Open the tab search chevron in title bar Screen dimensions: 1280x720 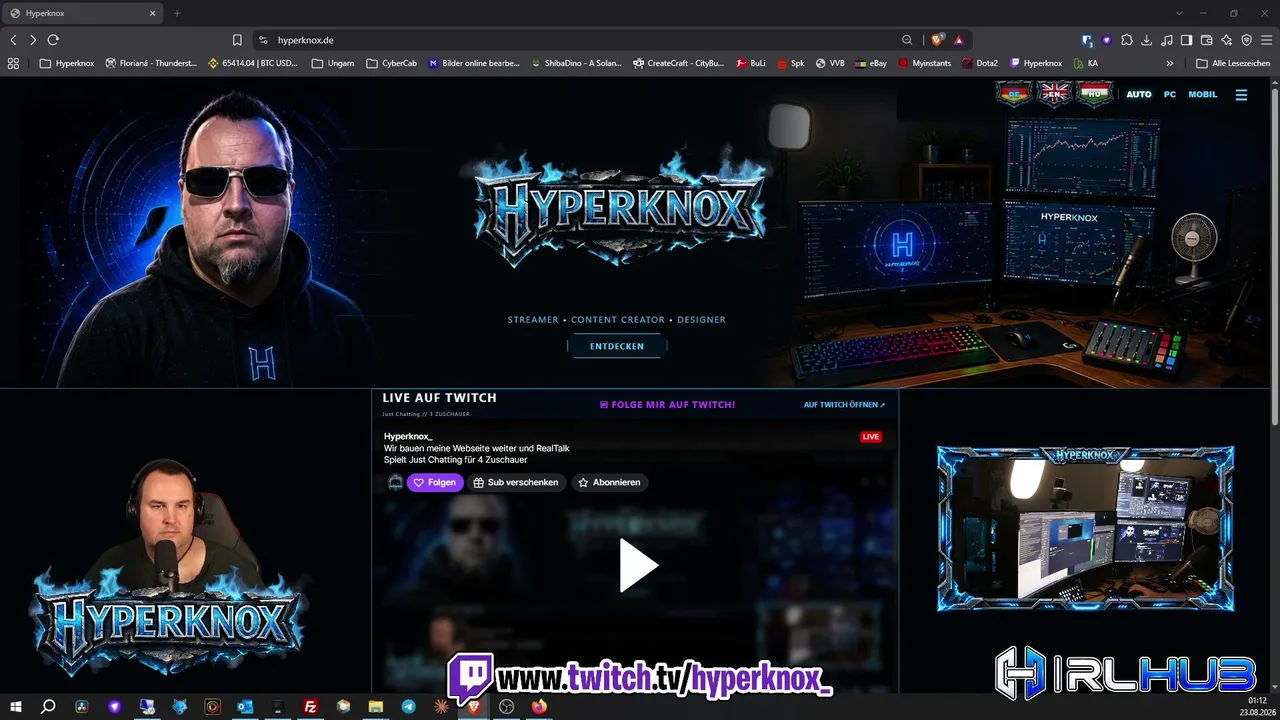point(1179,13)
